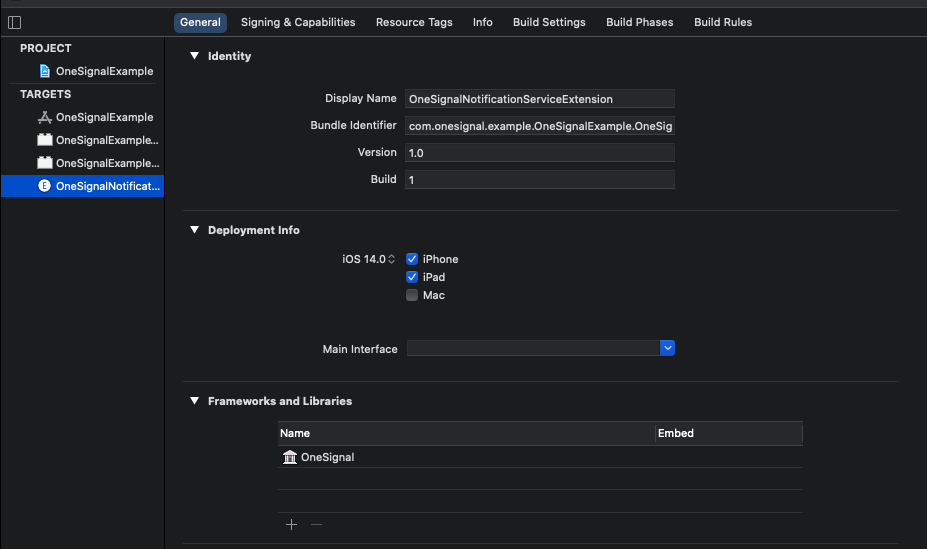Collapse the Deployment Info section

tap(195, 230)
